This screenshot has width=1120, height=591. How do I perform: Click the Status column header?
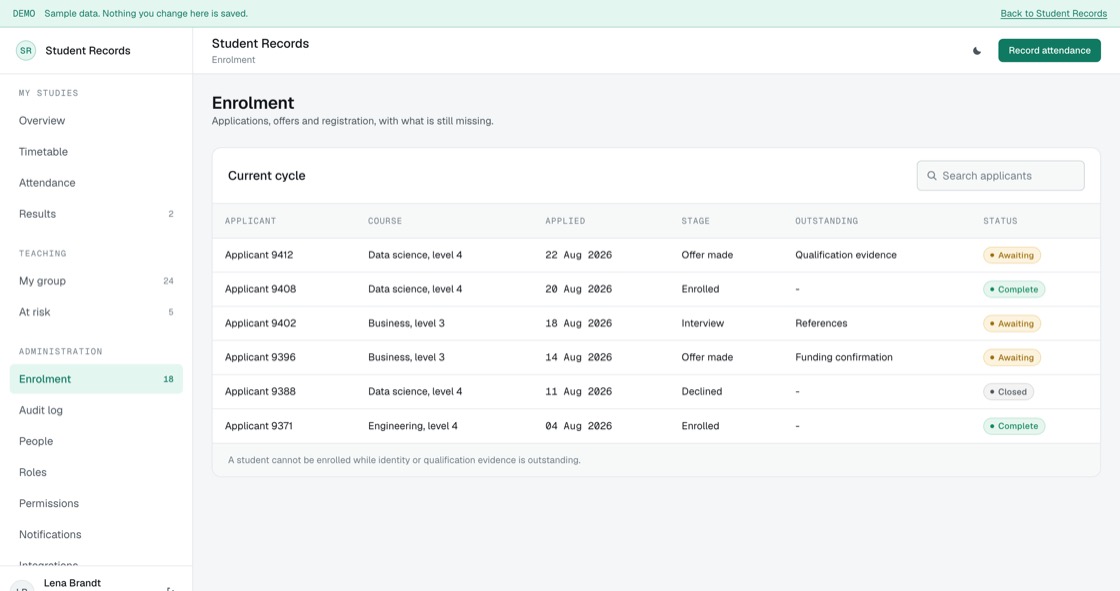1000,221
